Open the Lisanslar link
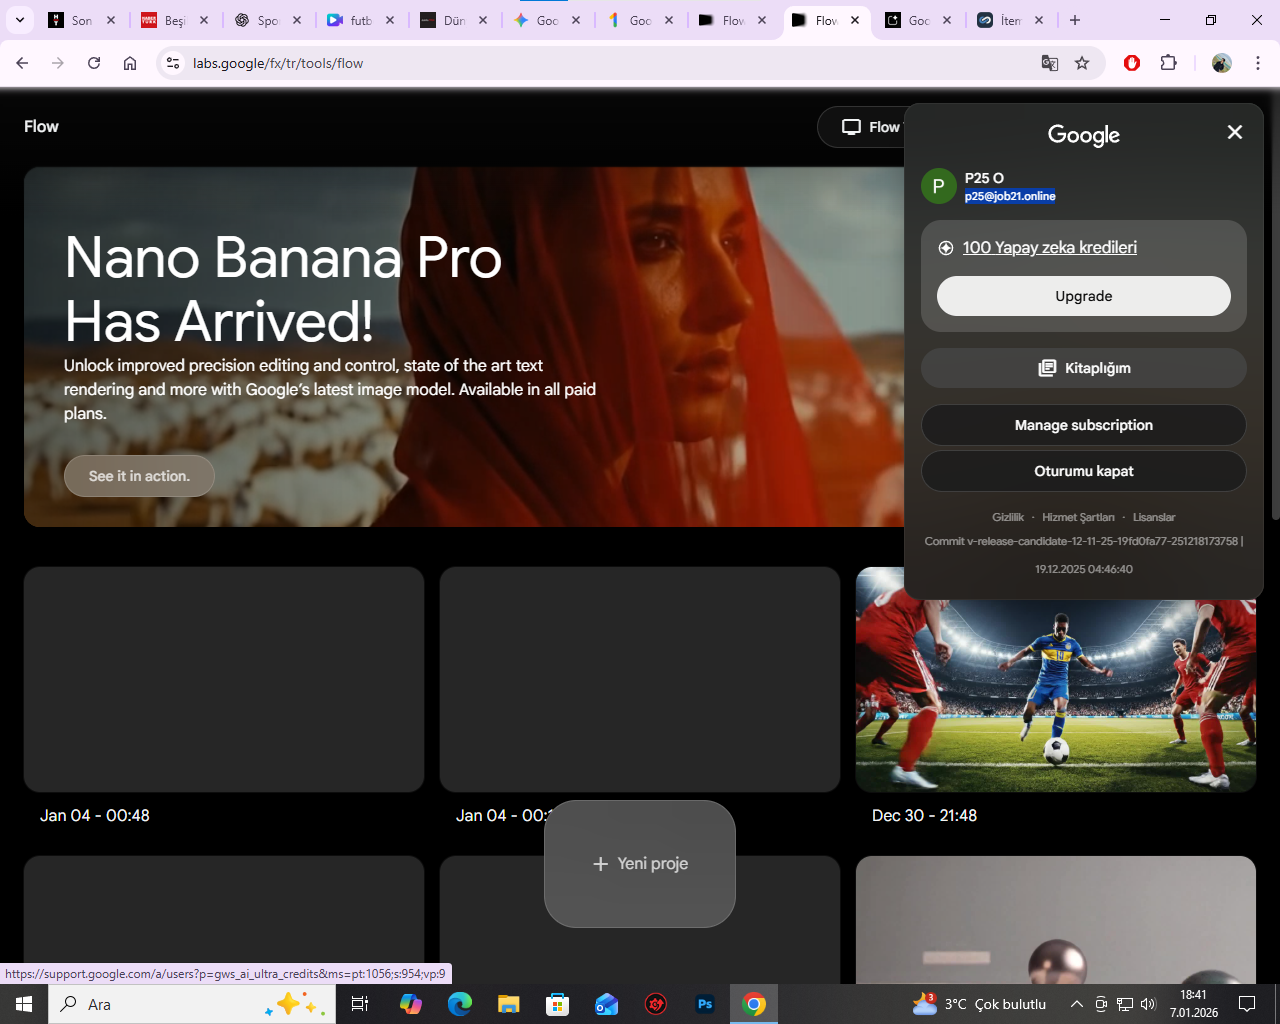 1154,517
